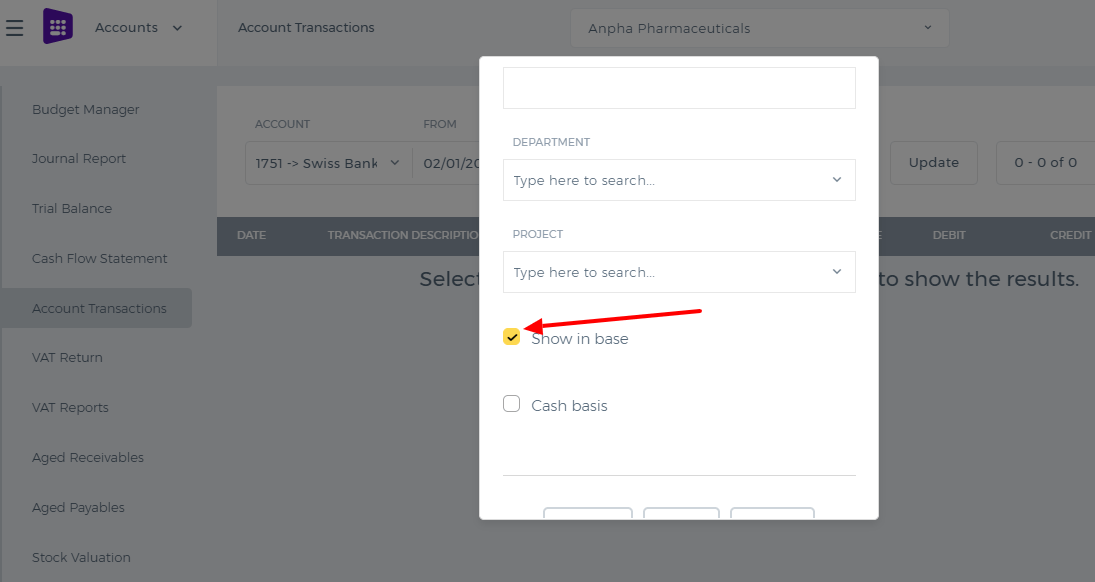1095x582 pixels.
Task: Enable the Cash basis checkbox
Action: (x=511, y=404)
